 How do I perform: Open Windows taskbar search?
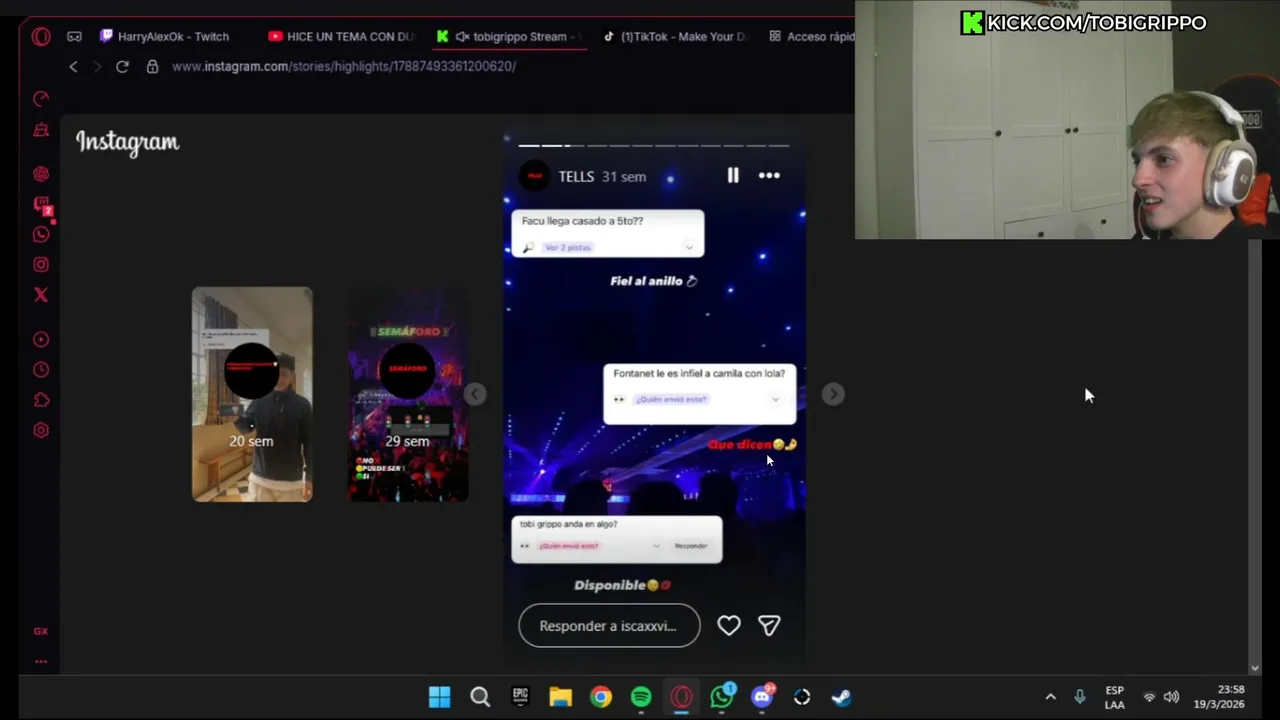click(x=480, y=697)
